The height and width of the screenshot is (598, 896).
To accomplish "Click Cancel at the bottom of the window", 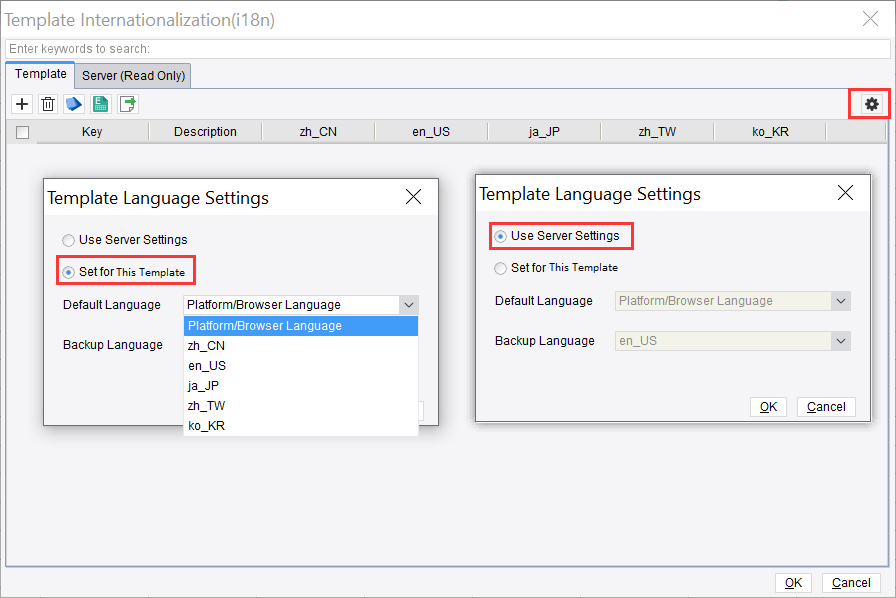I will (x=851, y=582).
